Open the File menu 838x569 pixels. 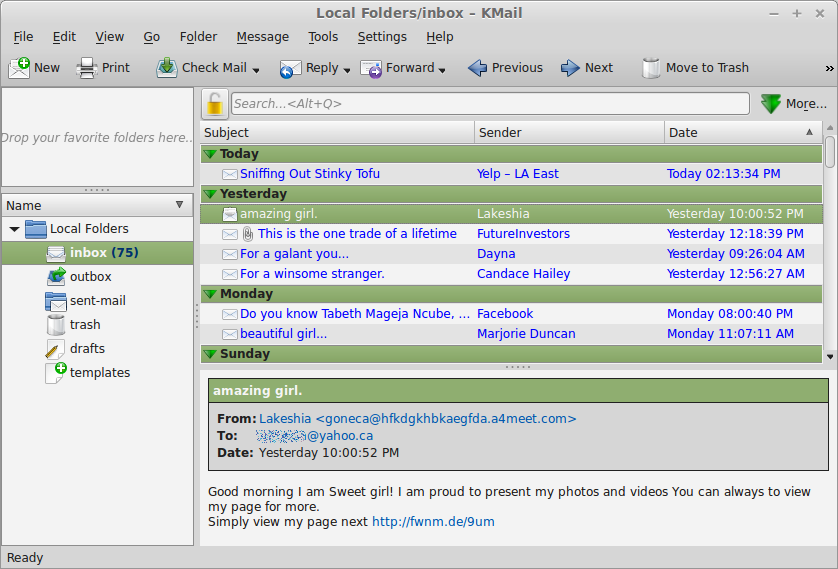click(x=23, y=37)
